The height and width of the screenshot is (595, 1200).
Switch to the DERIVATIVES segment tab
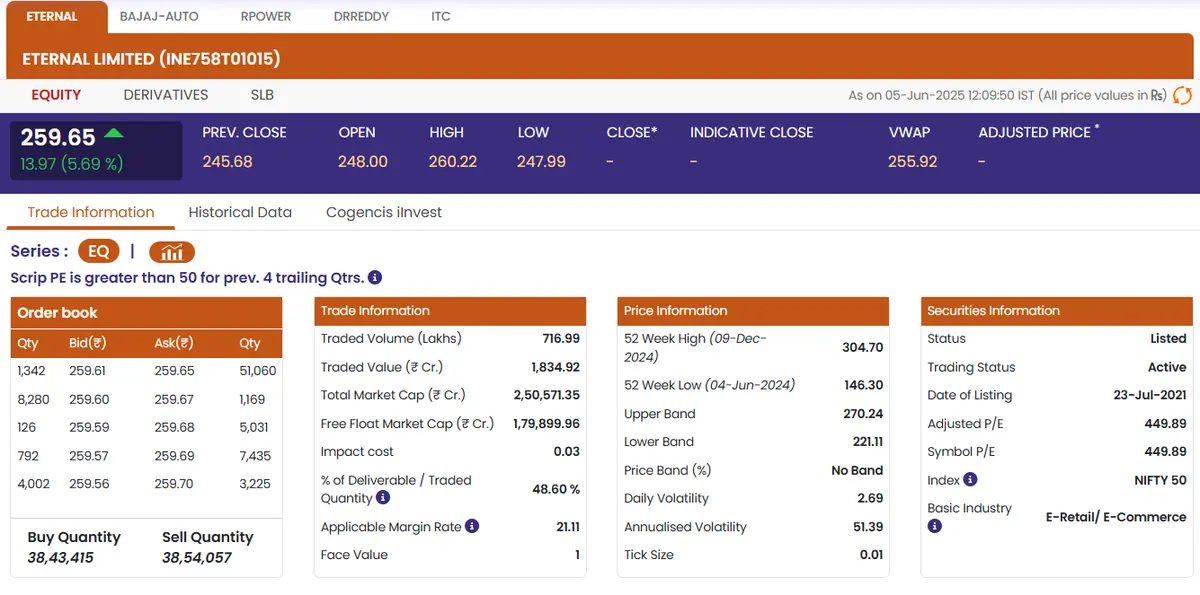(166, 95)
